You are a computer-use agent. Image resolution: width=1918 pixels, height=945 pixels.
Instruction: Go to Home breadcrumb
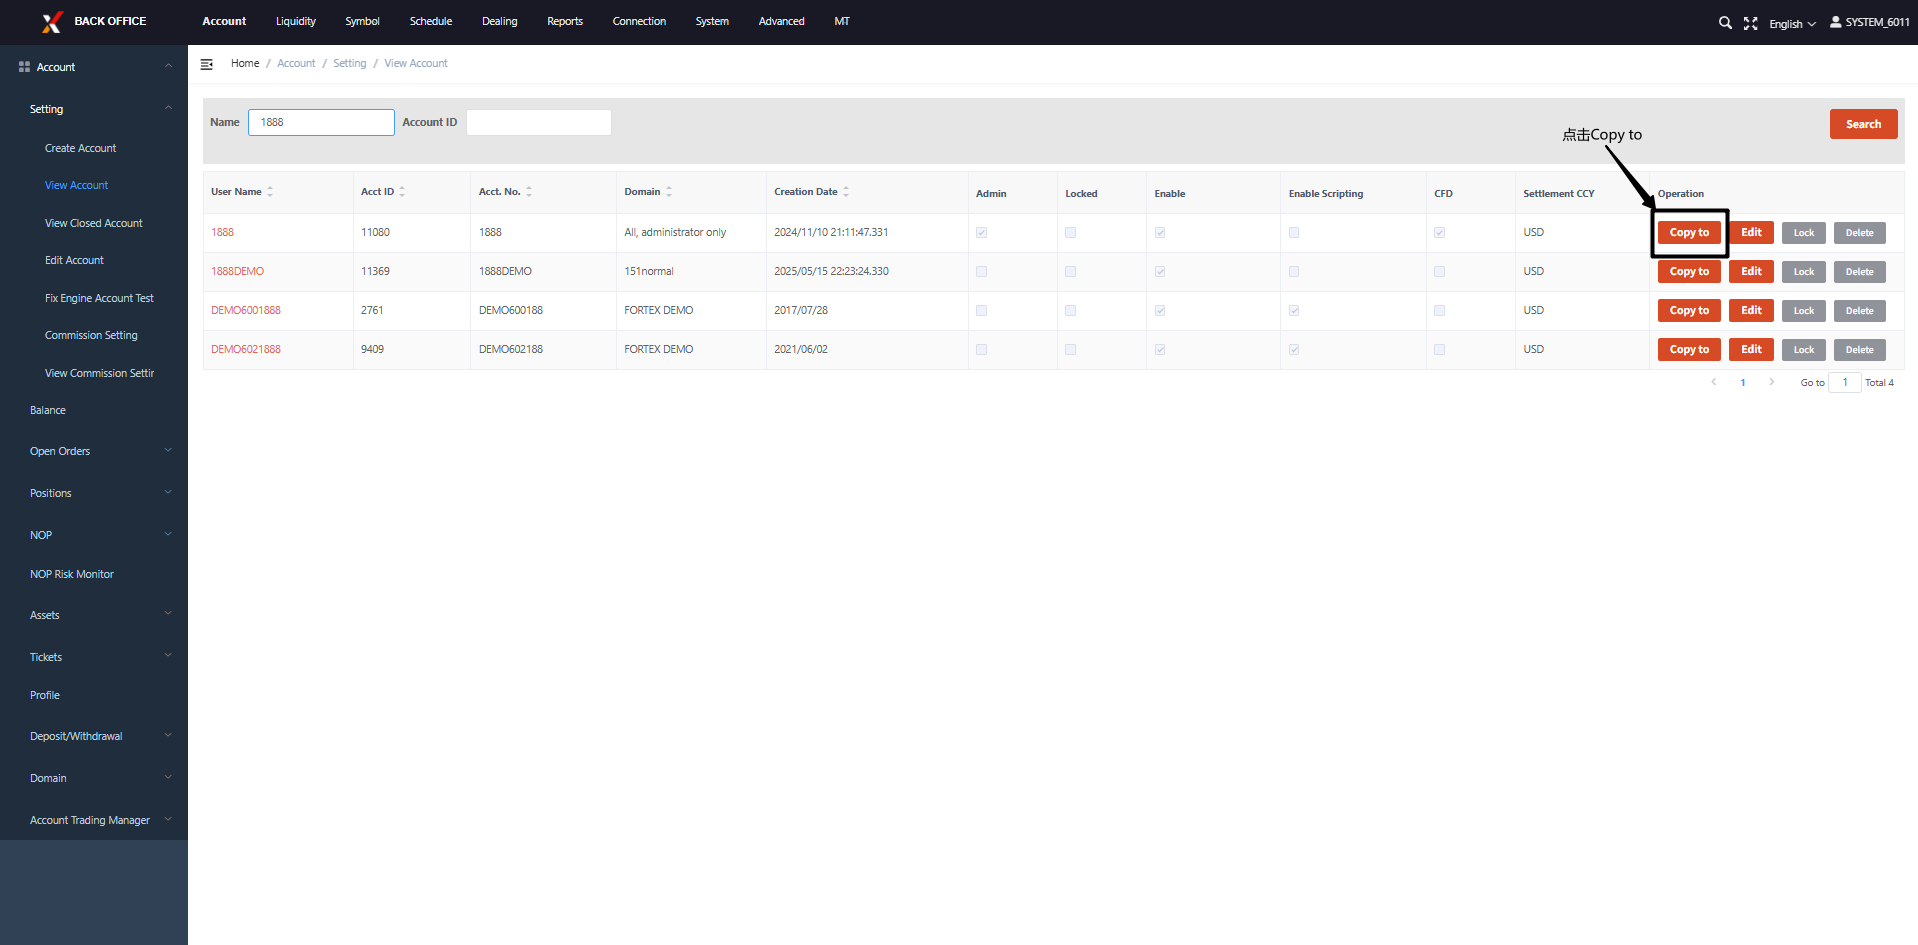(x=245, y=64)
